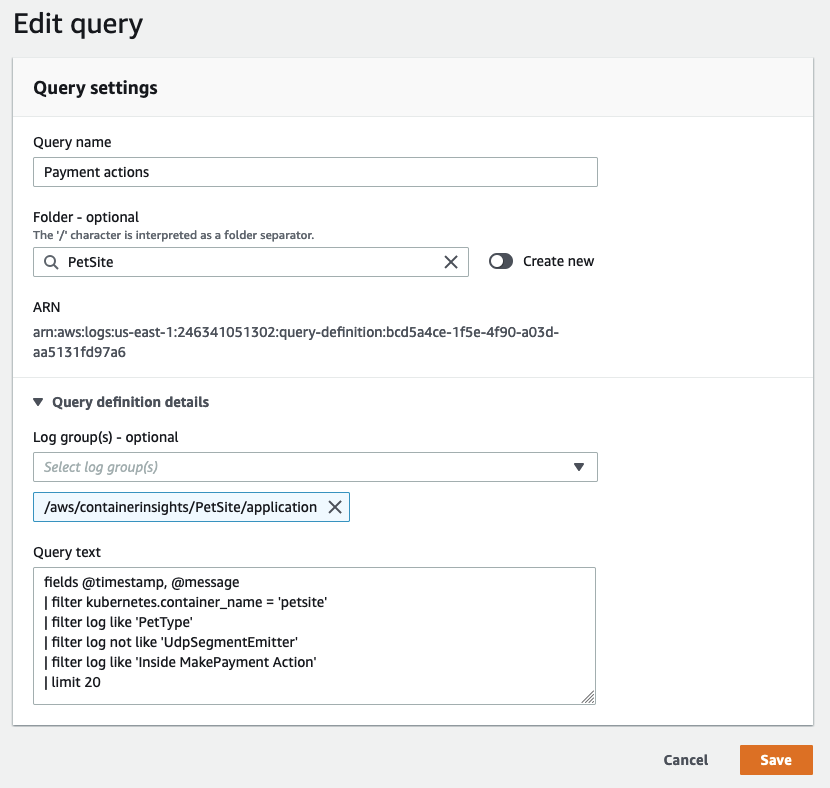Click into the PetSite folder search field
The height and width of the screenshot is (788, 830).
pos(250,262)
